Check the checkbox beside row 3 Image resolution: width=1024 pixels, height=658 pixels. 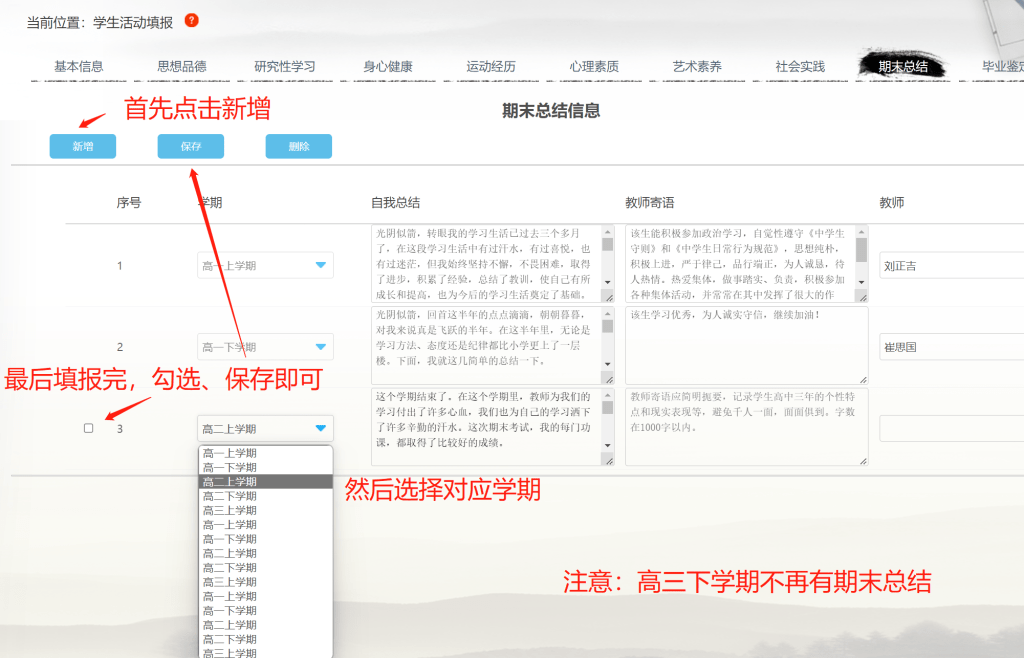pyautogui.click(x=89, y=428)
